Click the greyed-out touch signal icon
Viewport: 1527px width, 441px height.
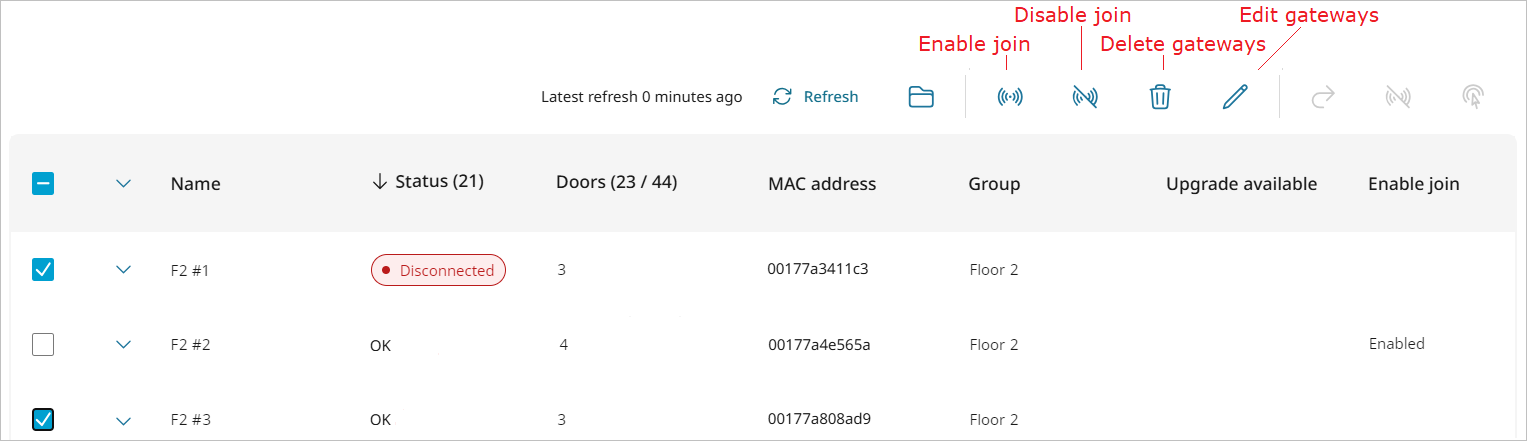coord(1472,97)
